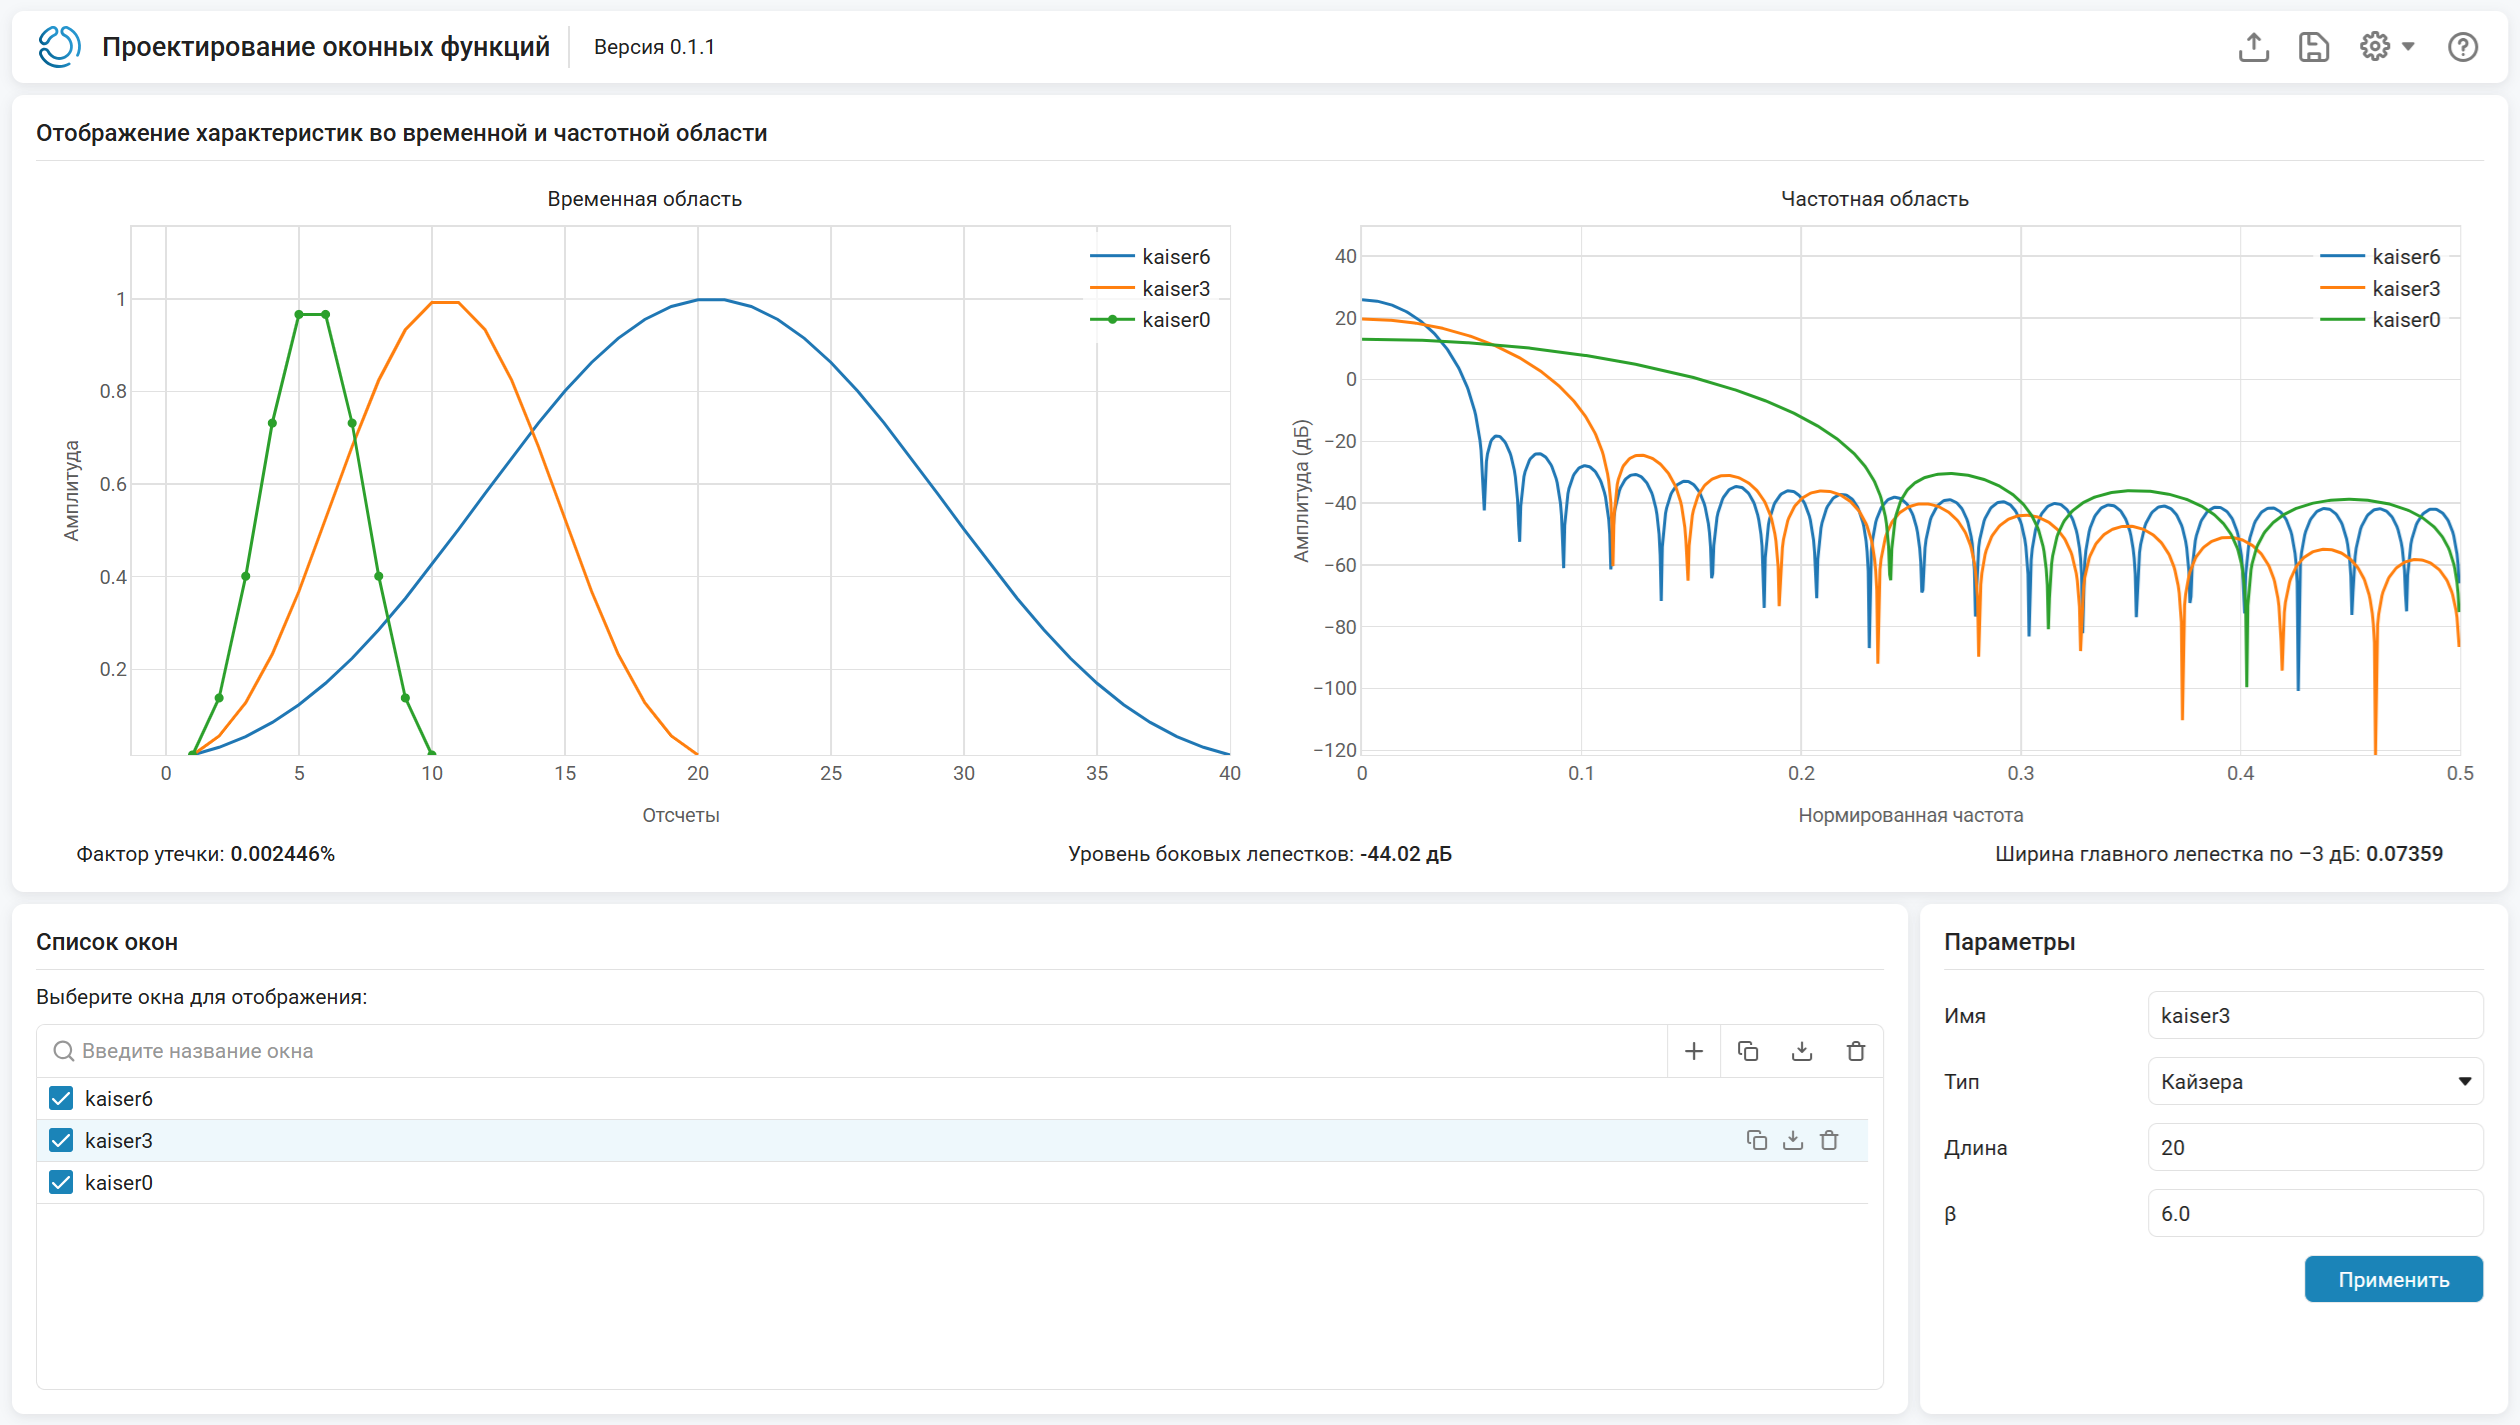
Task: Open the help question mark icon
Action: coord(2463,47)
